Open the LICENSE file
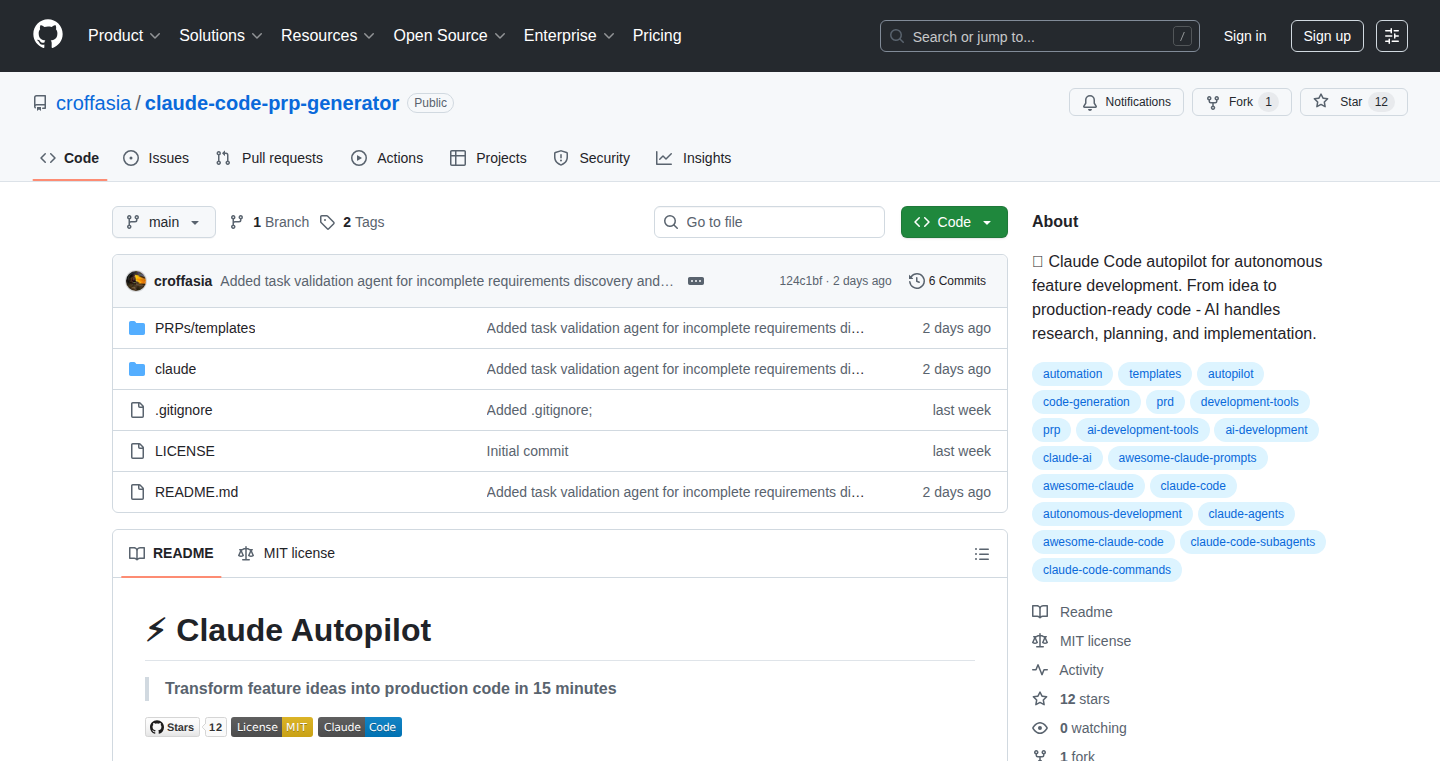Screen dimensions: 1440x761 click(x=185, y=451)
